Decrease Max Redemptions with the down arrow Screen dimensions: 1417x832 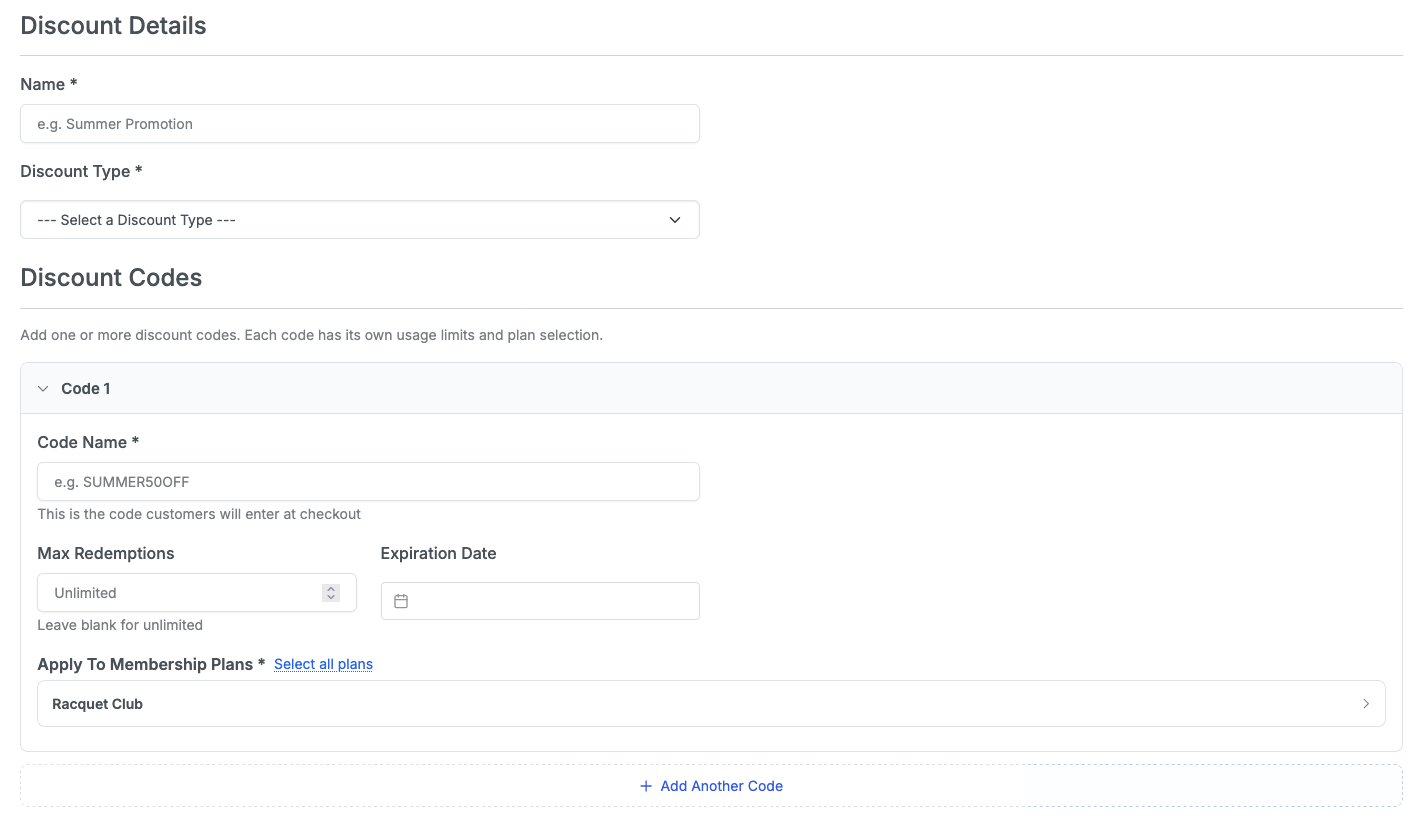tap(331, 598)
